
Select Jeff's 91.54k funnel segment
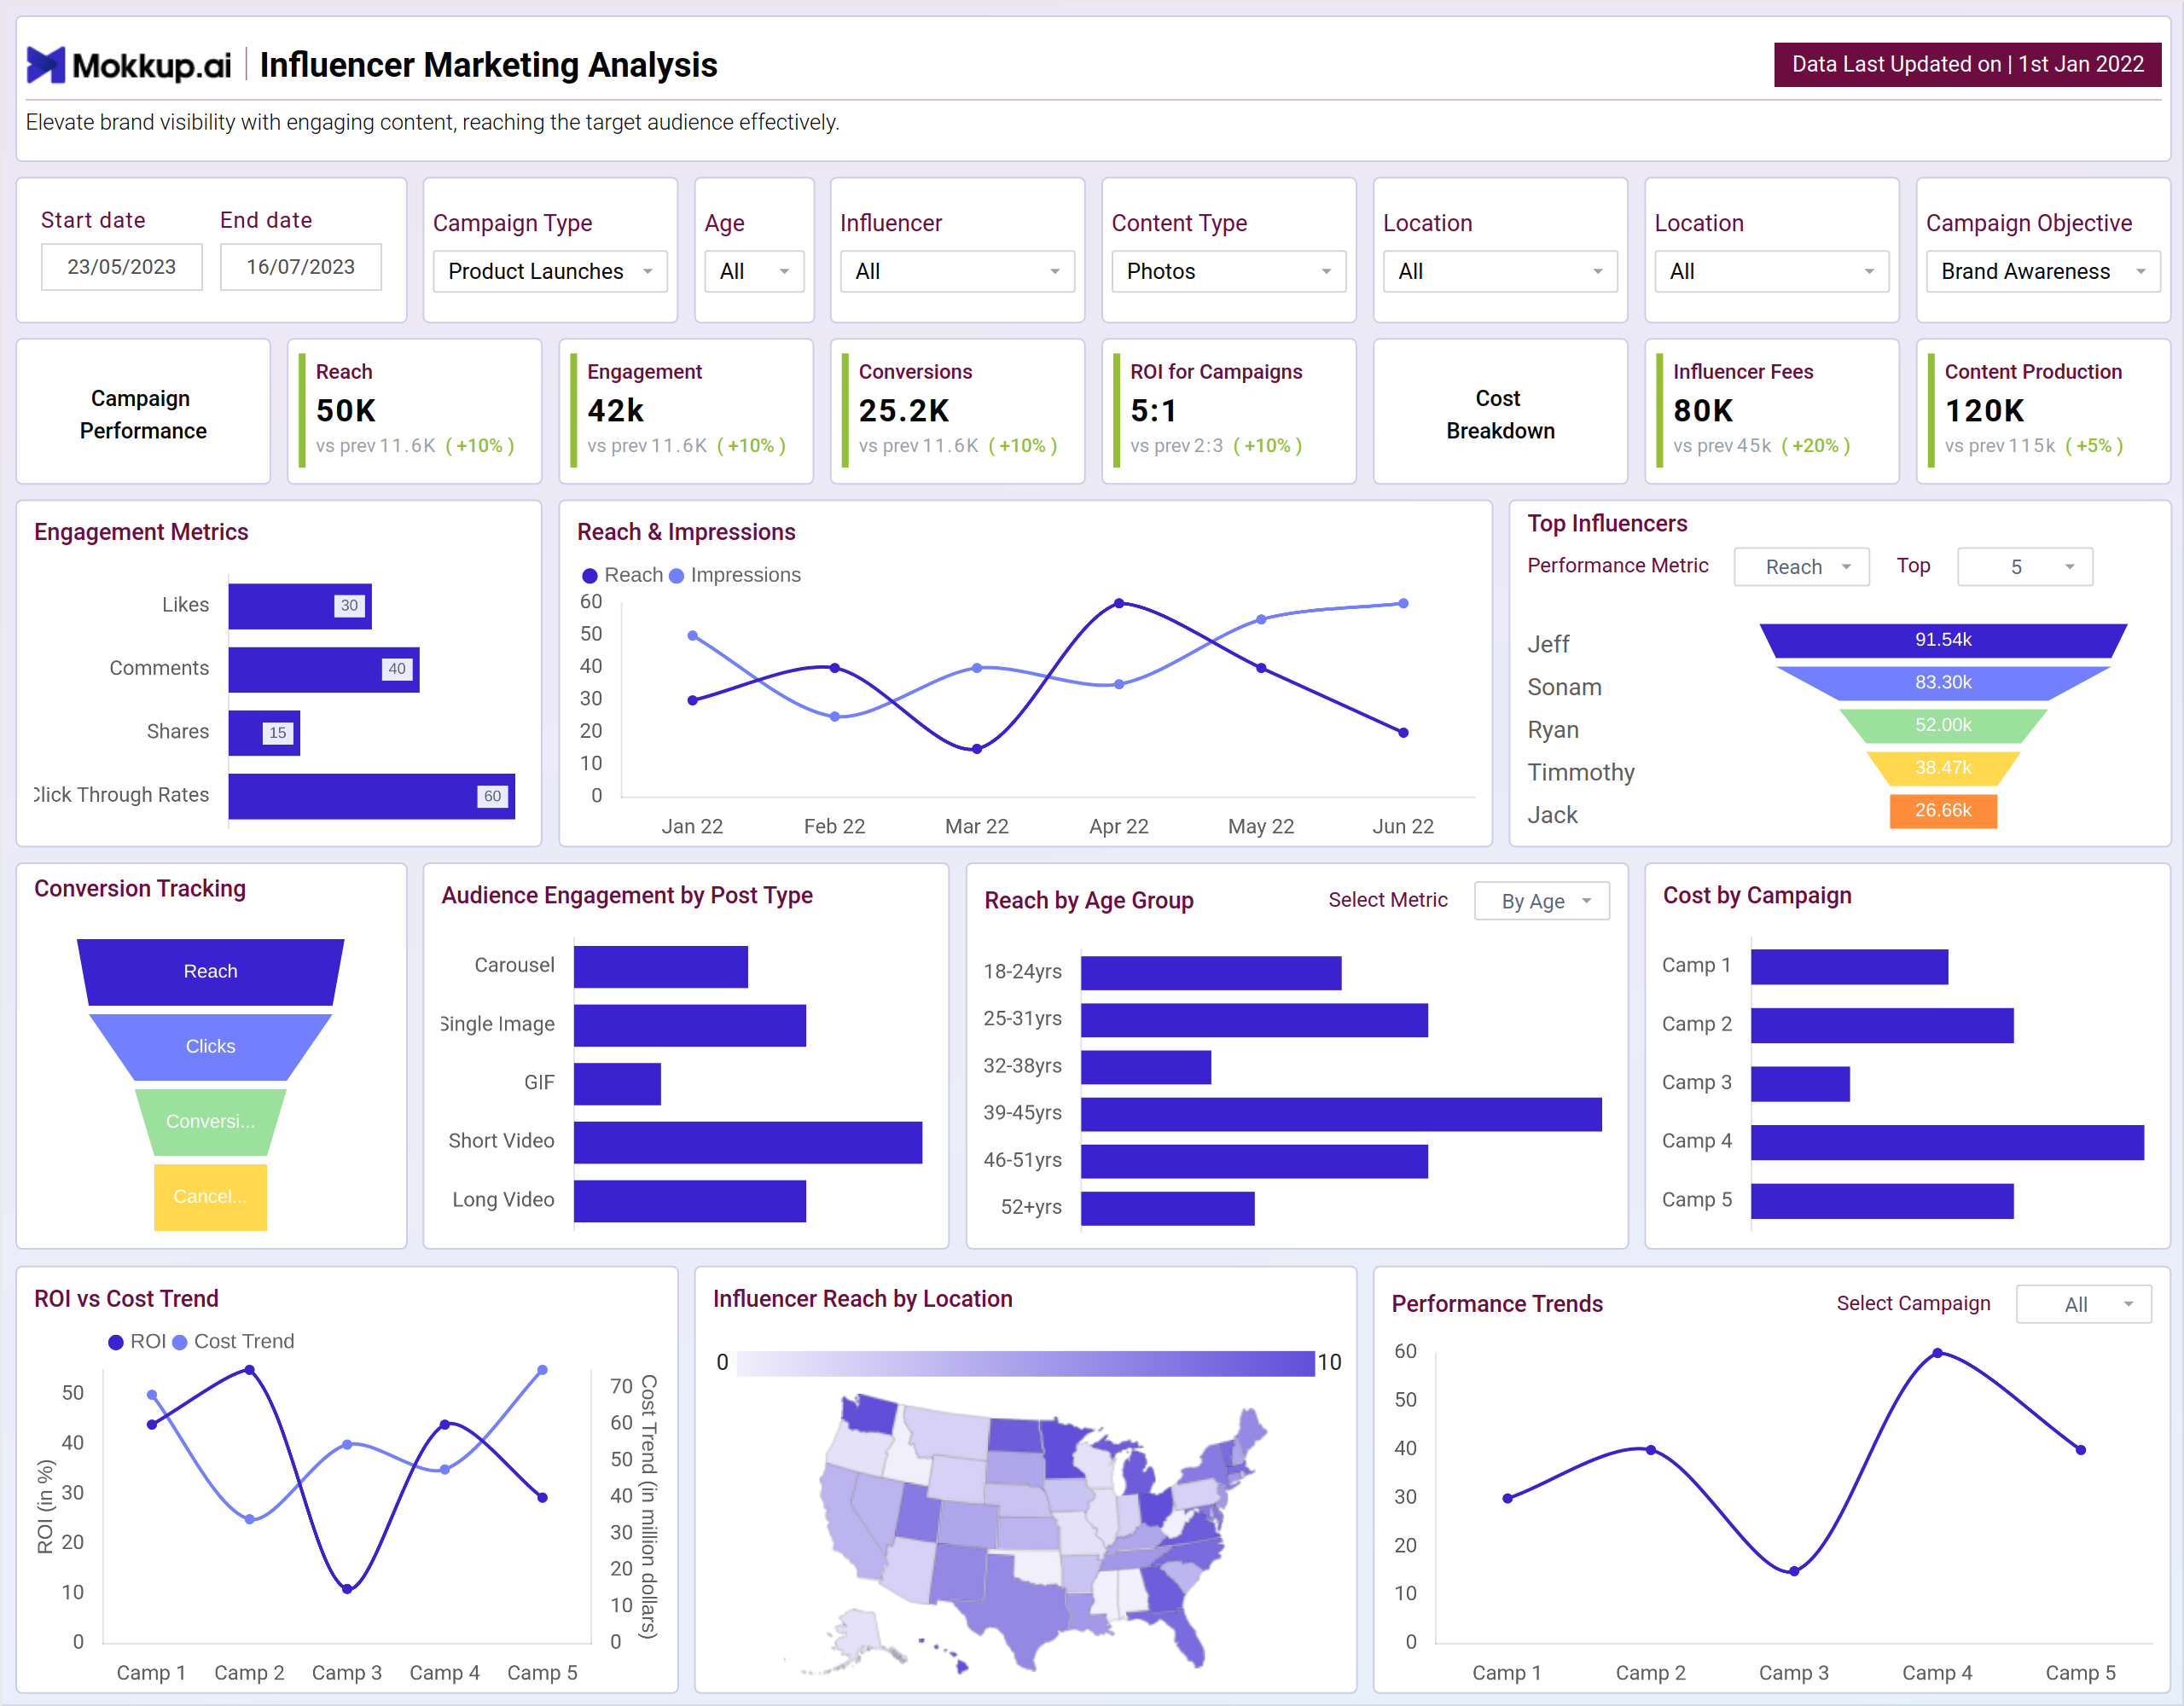(x=1943, y=640)
